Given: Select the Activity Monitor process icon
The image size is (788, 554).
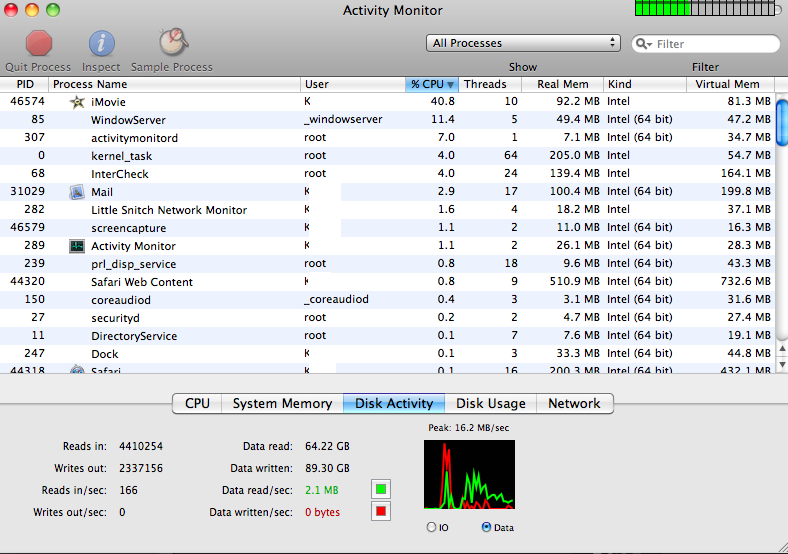Looking at the screenshot, I should coord(77,246).
